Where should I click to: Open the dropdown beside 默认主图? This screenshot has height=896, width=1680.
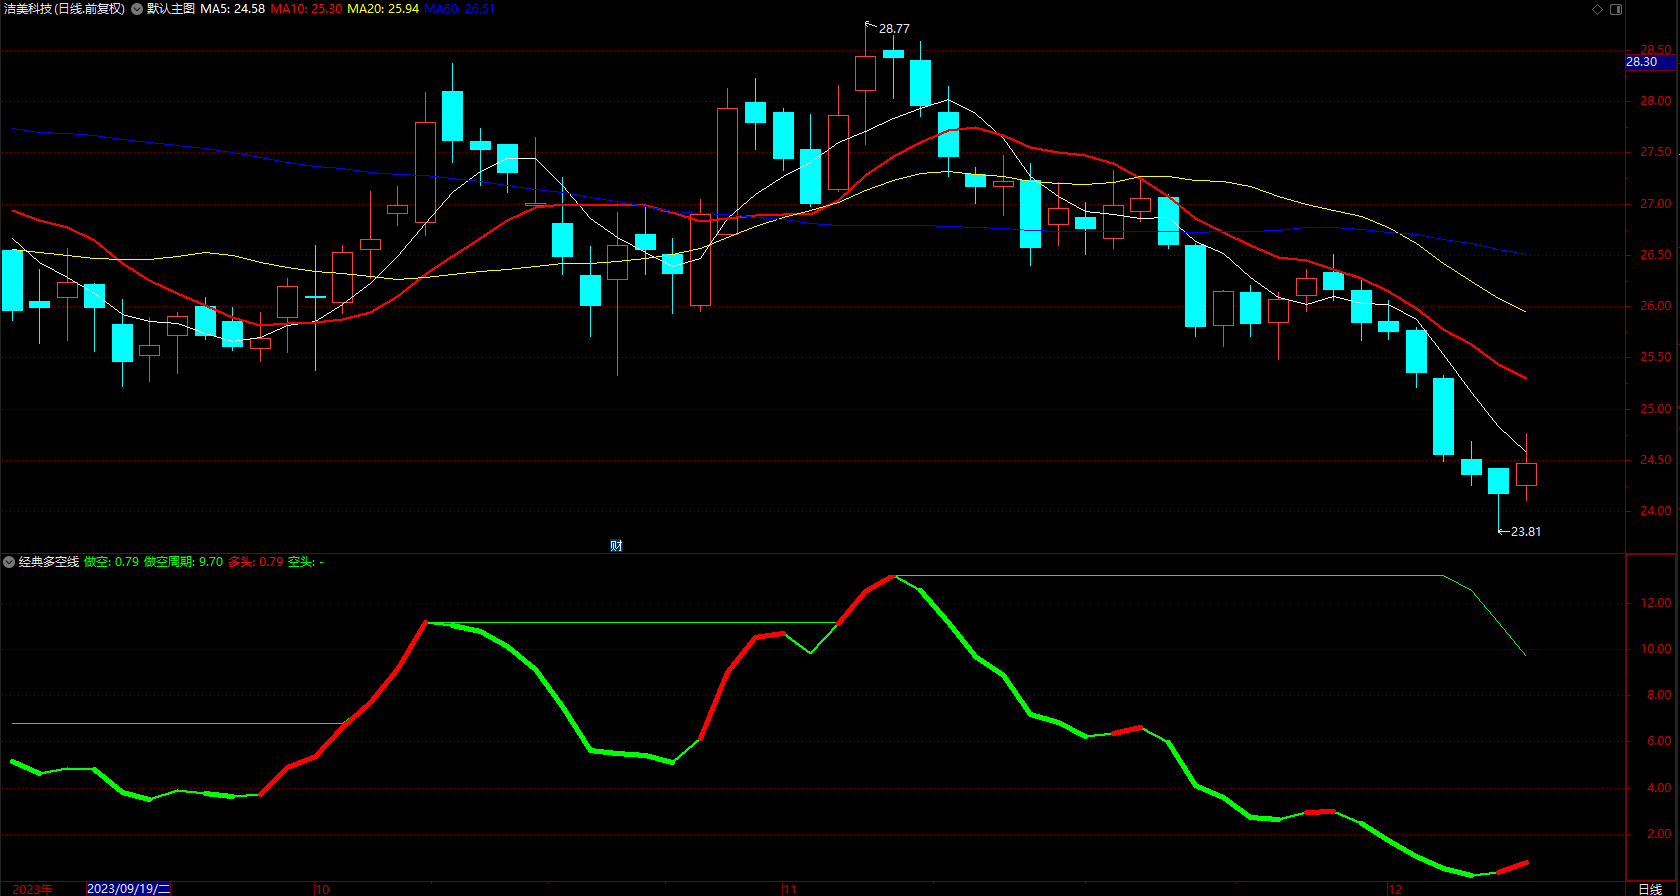[x=137, y=9]
